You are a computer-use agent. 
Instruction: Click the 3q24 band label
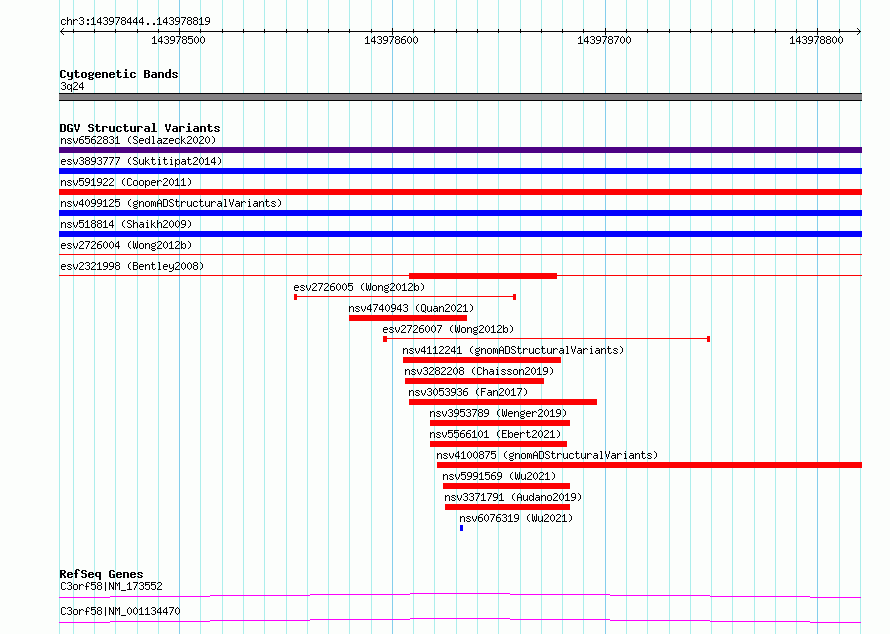(72, 86)
